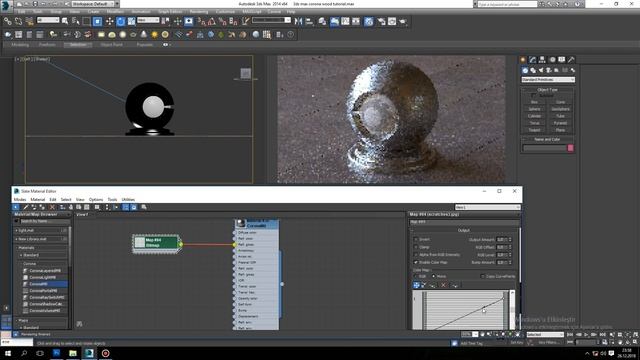Screen dimensions: 640x360
Task: Open the Material Editor from main toolbar
Action: (x=369, y=21)
